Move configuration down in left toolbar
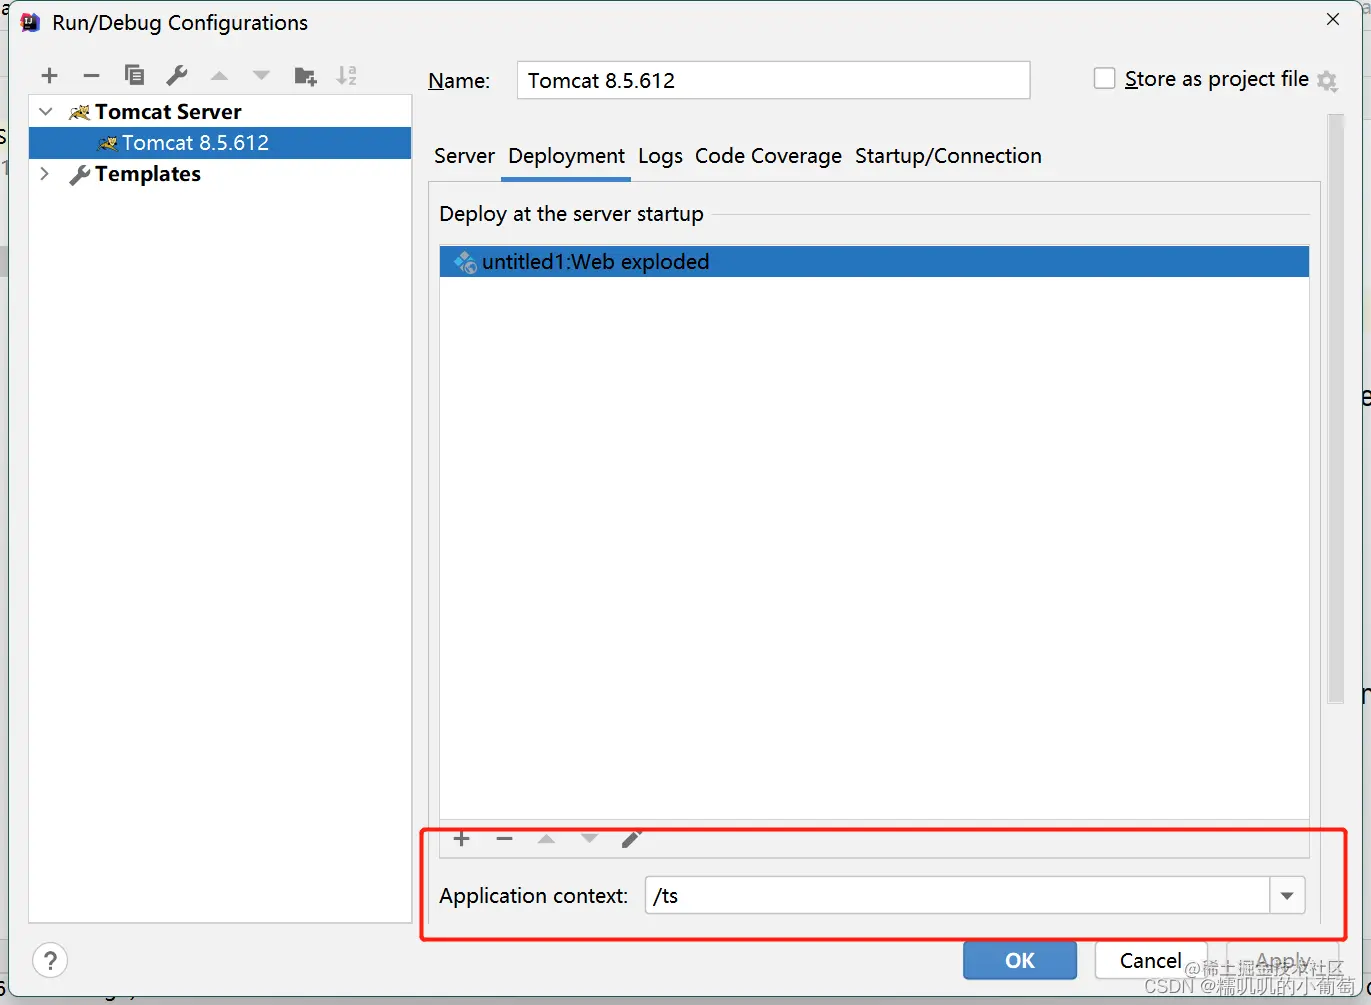 [x=261, y=76]
